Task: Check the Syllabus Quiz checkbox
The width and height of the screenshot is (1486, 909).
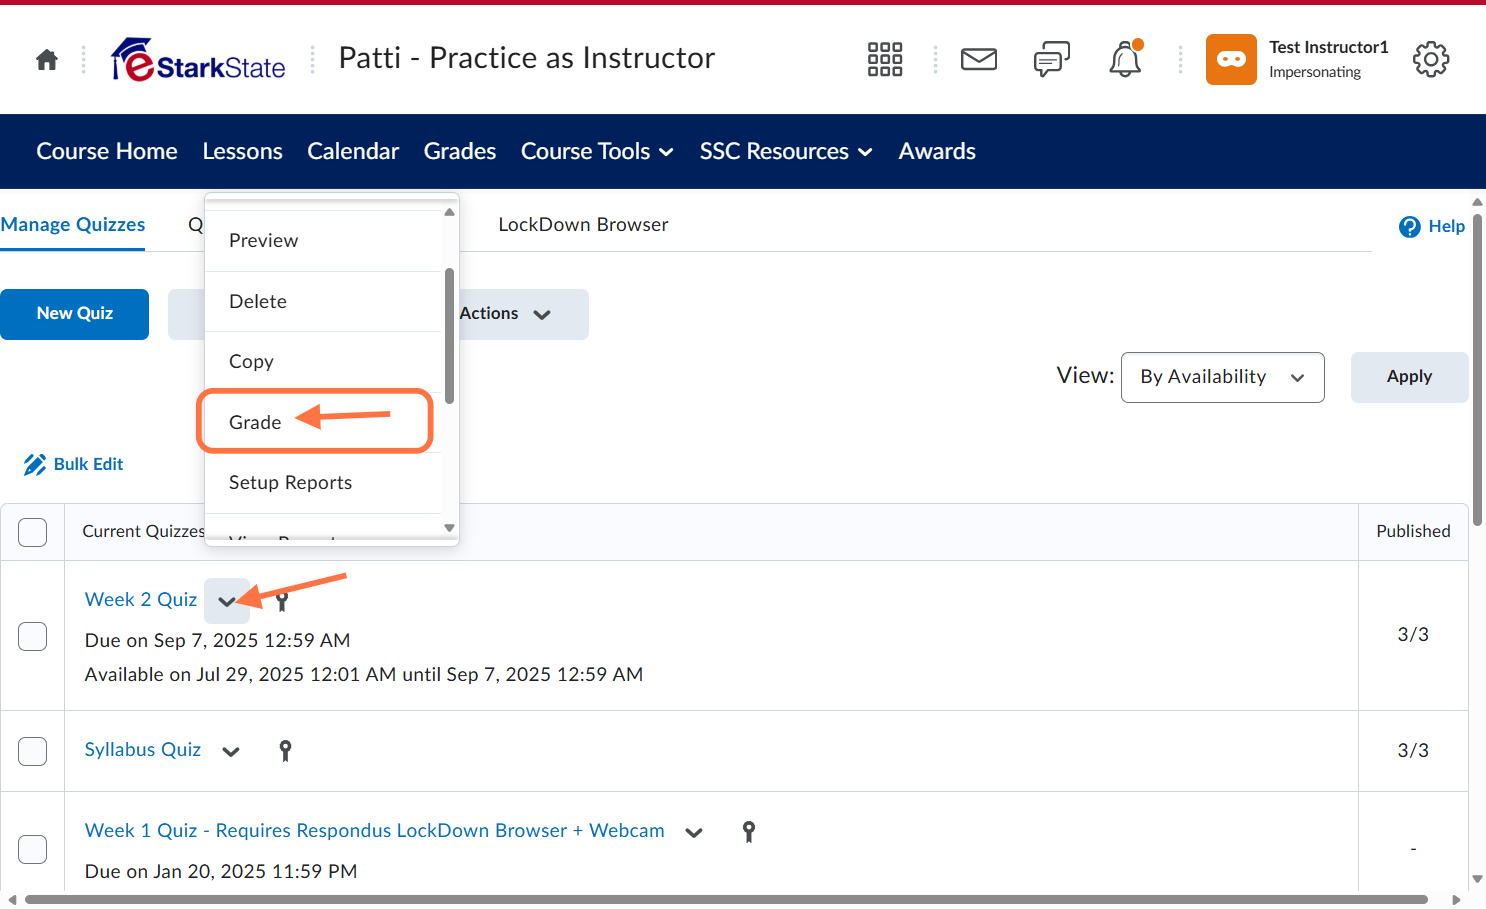Action: 33,751
